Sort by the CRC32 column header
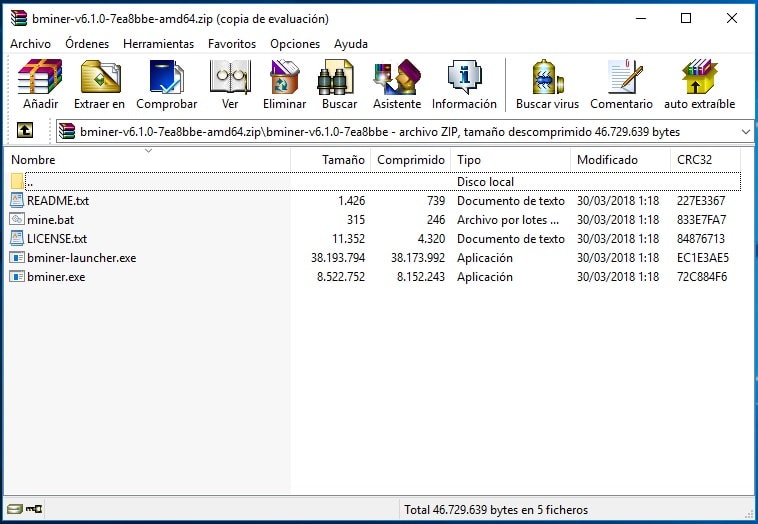The width and height of the screenshot is (758, 524). pyautogui.click(x=705, y=160)
